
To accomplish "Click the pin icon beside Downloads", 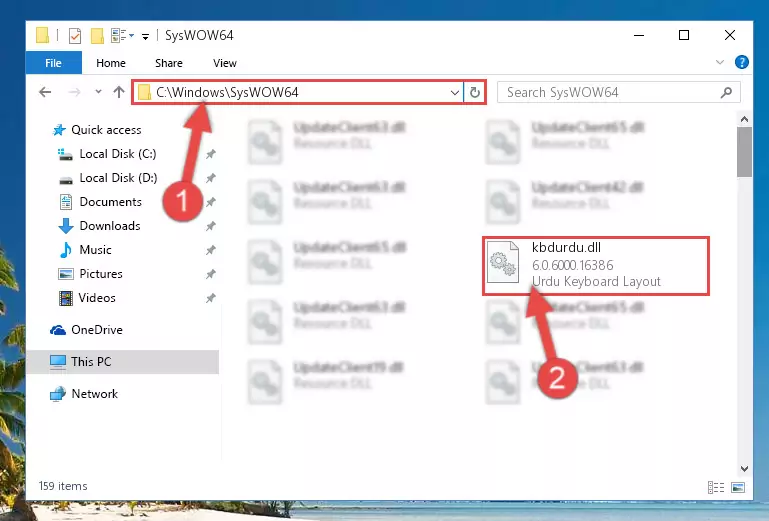I will pyautogui.click(x=210, y=226).
